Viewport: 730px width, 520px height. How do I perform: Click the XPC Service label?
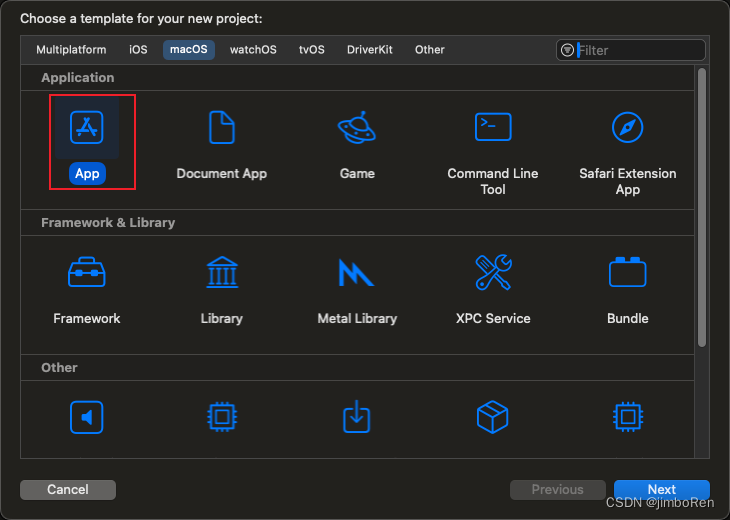(493, 318)
